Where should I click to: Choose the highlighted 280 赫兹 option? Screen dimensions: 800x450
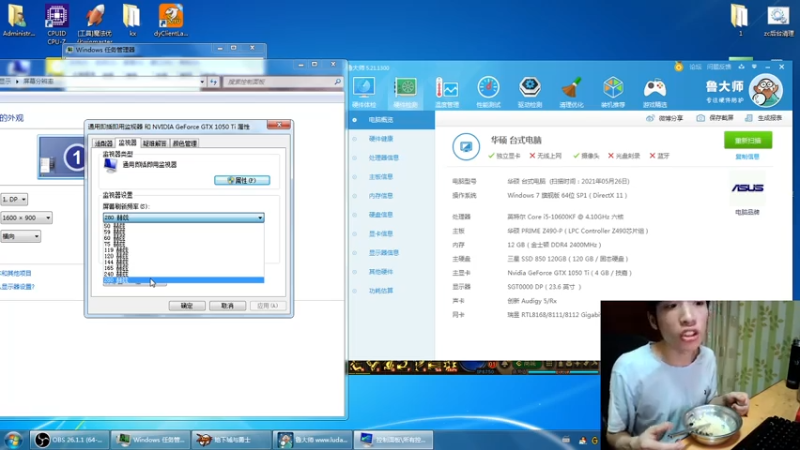tap(183, 280)
